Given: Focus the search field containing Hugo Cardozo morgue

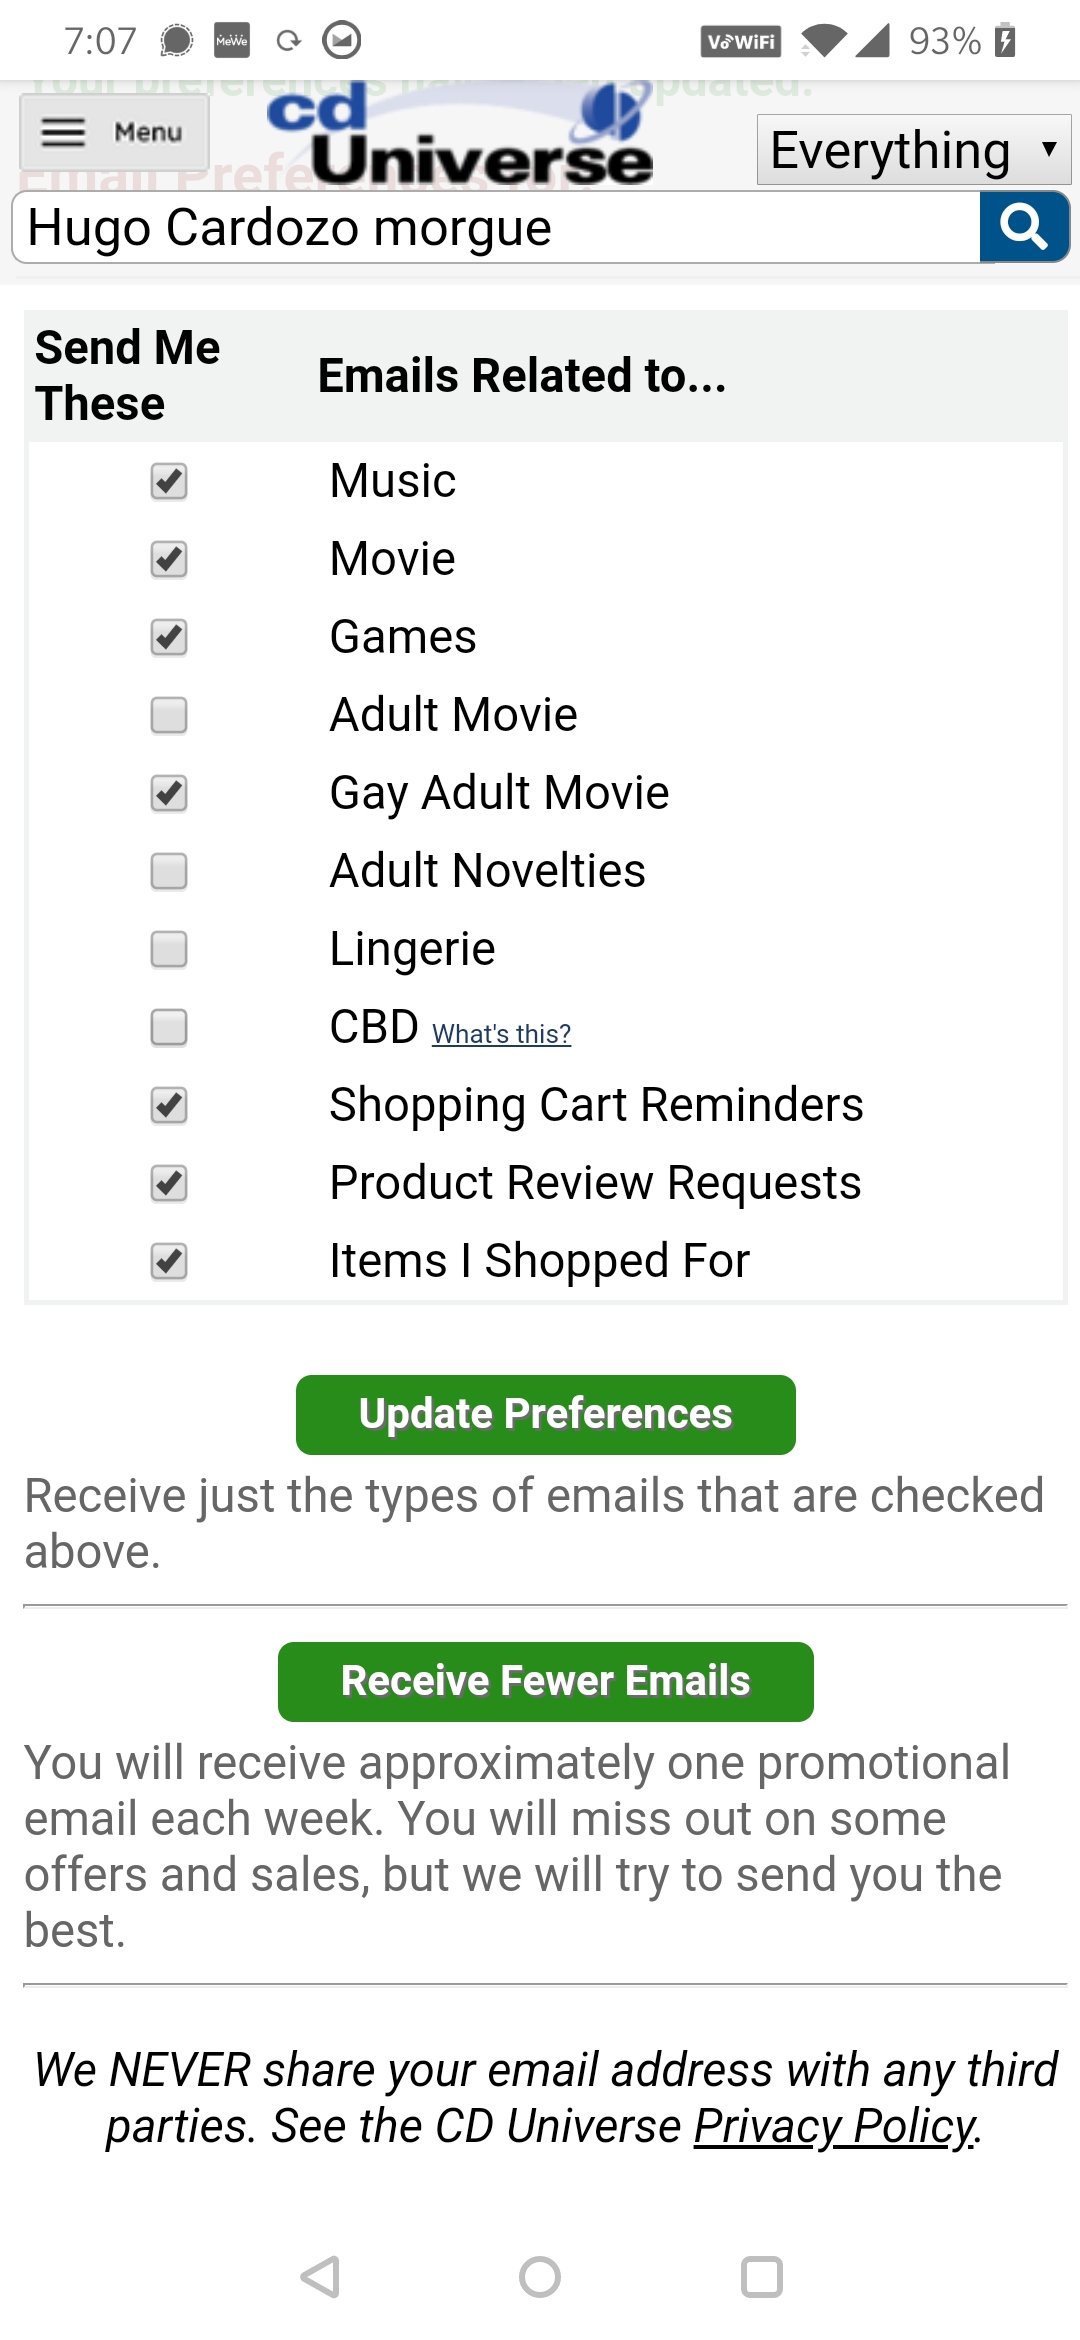Looking at the screenshot, I should [495, 227].
